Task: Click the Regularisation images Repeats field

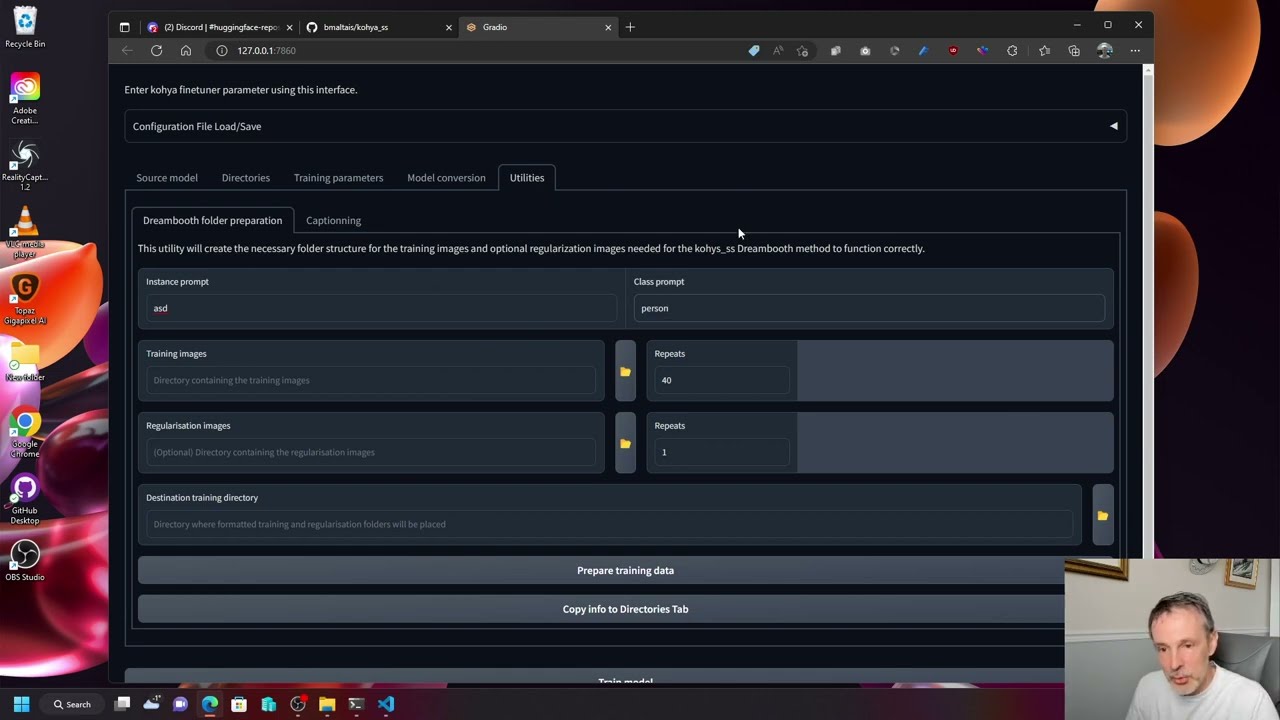Action: (722, 452)
